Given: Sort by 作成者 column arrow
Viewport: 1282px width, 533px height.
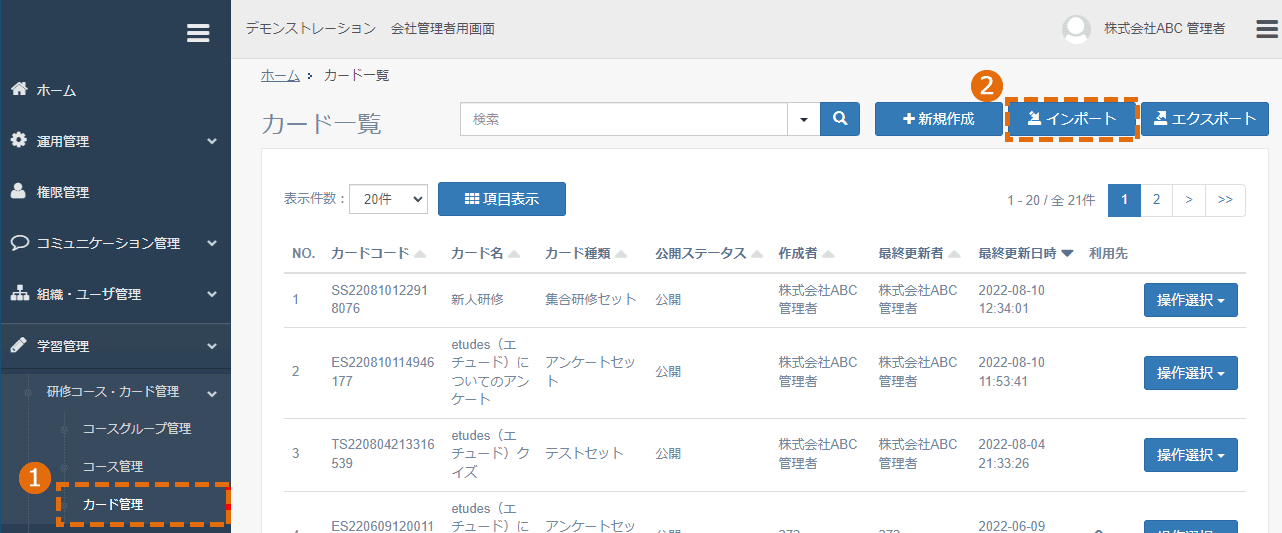Looking at the screenshot, I should (x=829, y=254).
